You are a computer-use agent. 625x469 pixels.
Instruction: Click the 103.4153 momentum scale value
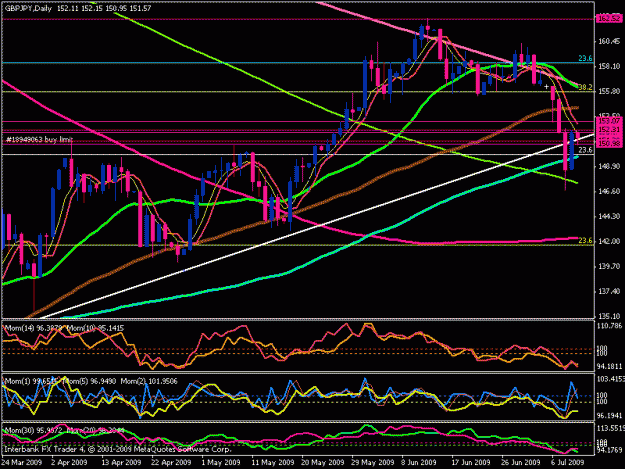pyautogui.click(x=610, y=379)
